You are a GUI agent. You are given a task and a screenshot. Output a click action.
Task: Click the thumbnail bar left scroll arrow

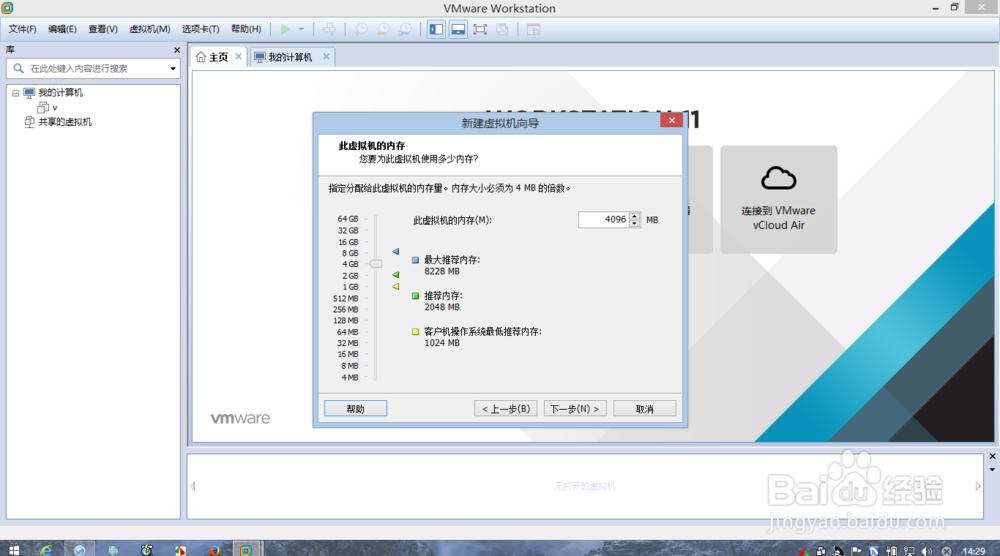coord(193,486)
